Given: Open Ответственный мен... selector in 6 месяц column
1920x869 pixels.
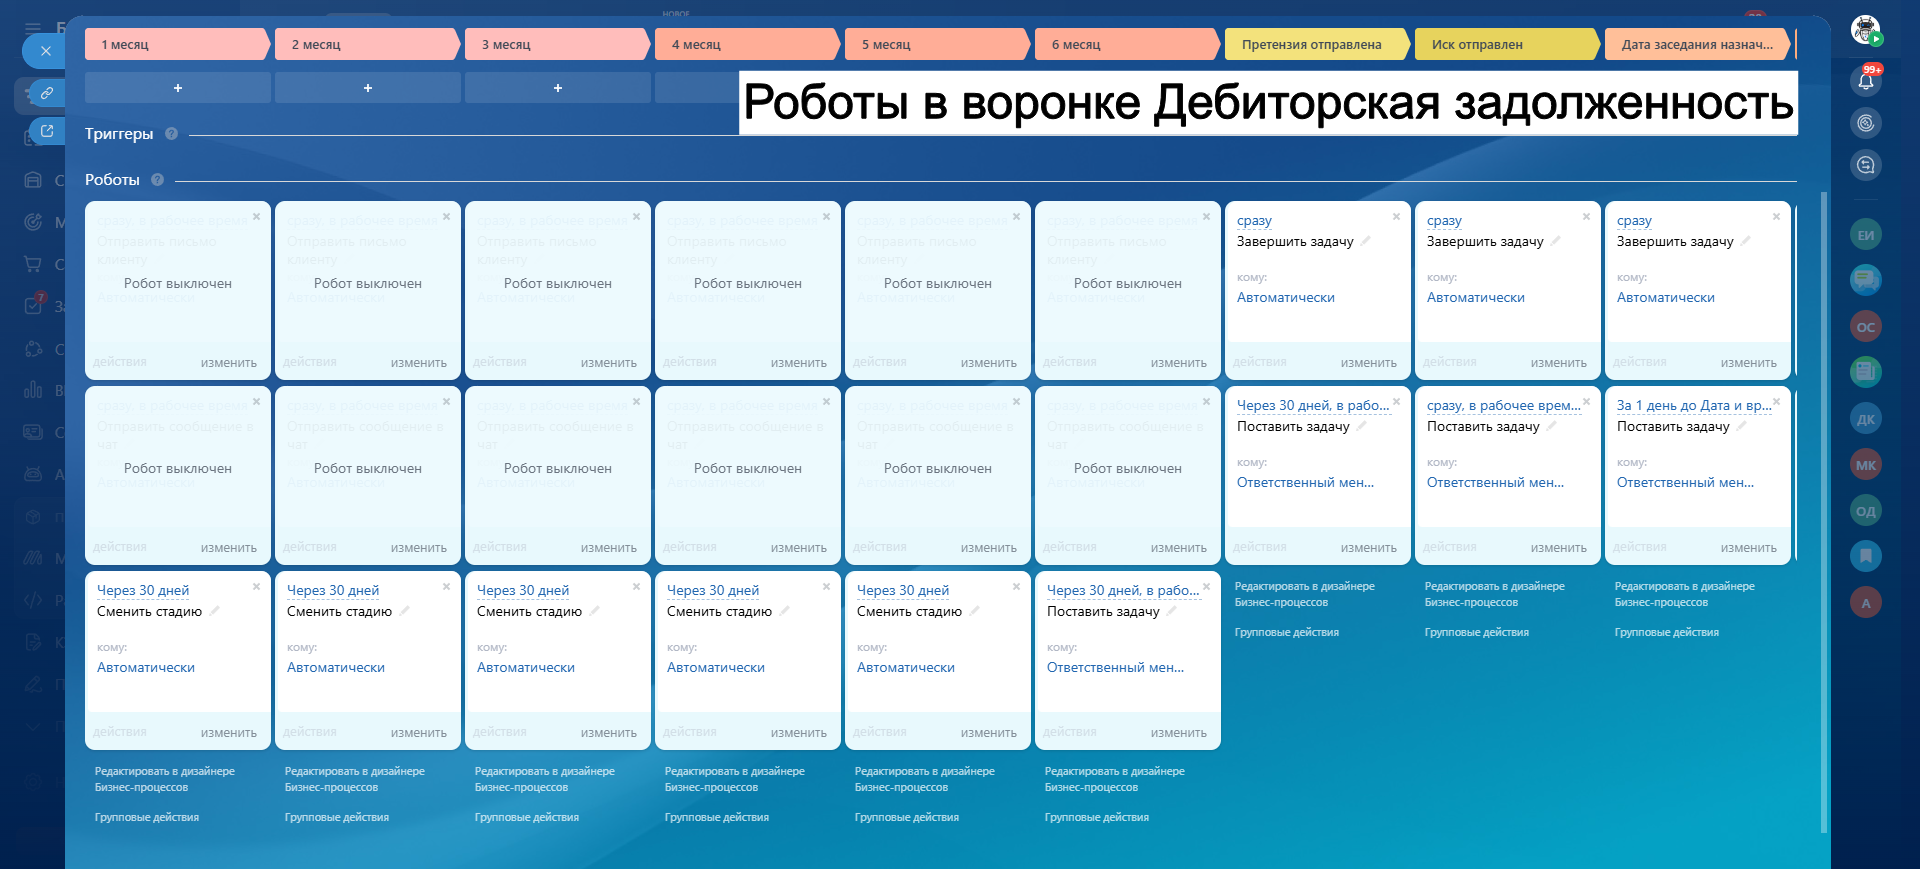Looking at the screenshot, I should pos(1114,668).
